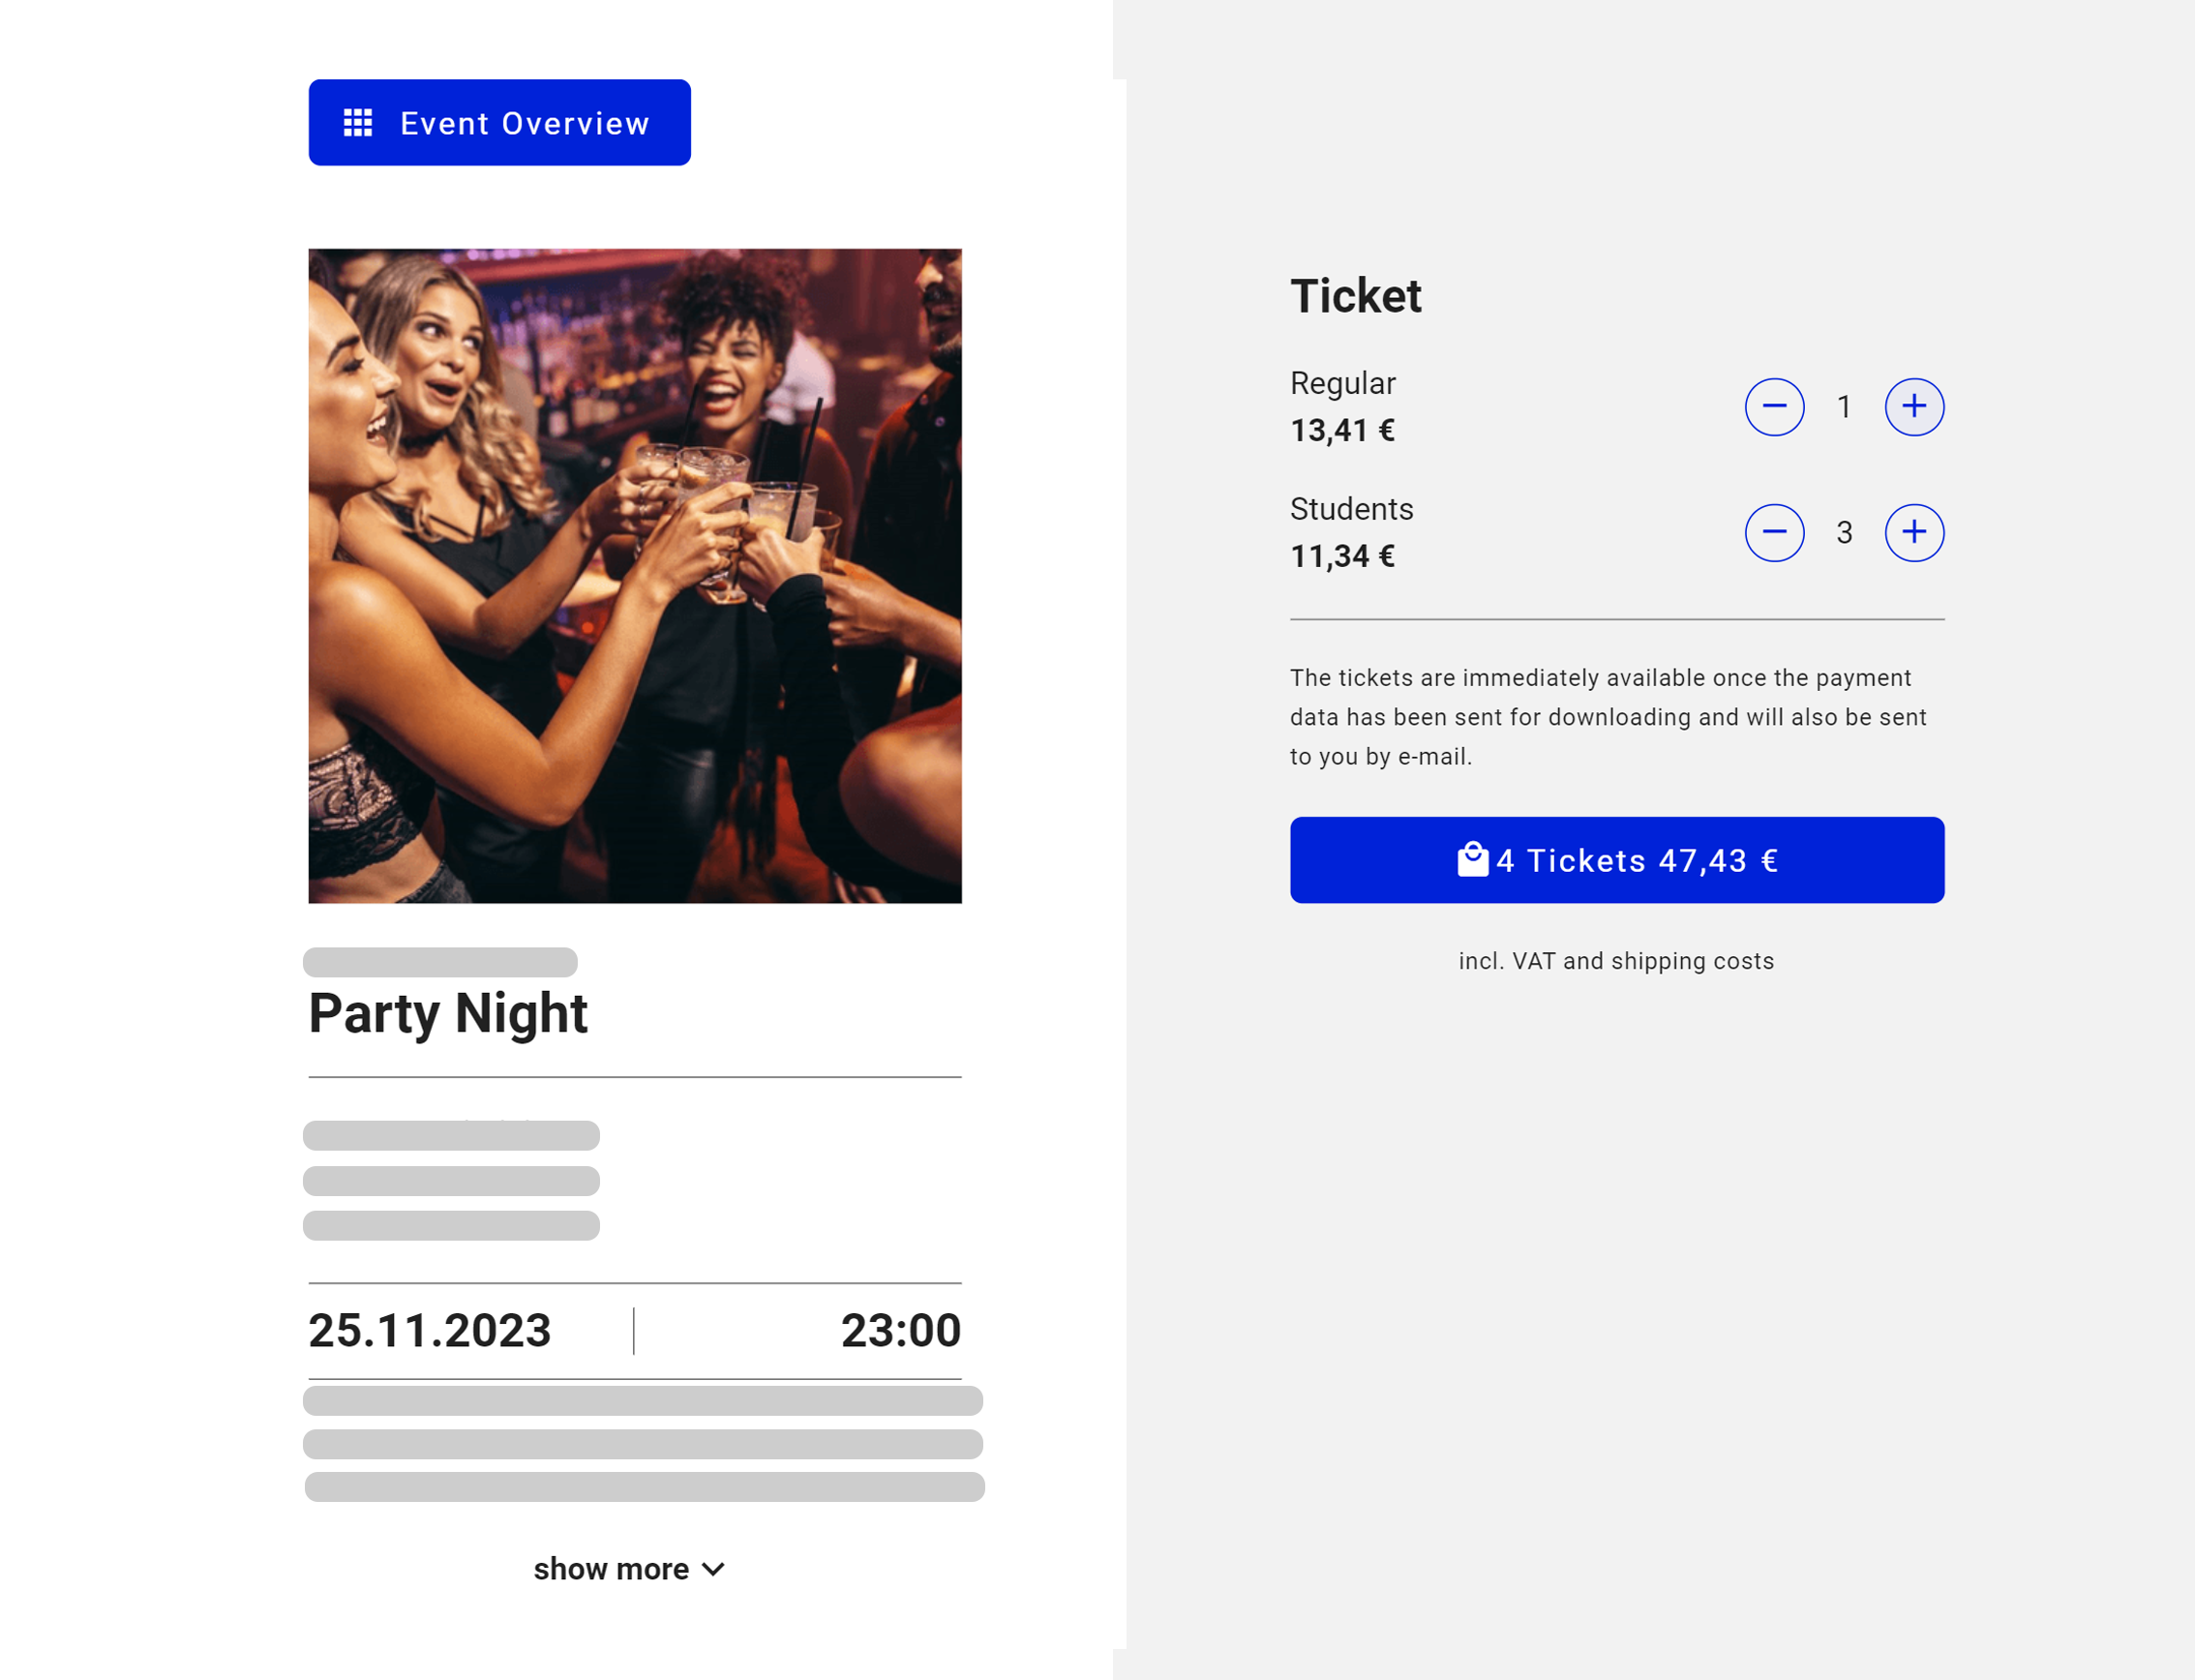Image resolution: width=2195 pixels, height=1680 pixels.
Task: Click the "show more" text link
Action: (610, 1569)
